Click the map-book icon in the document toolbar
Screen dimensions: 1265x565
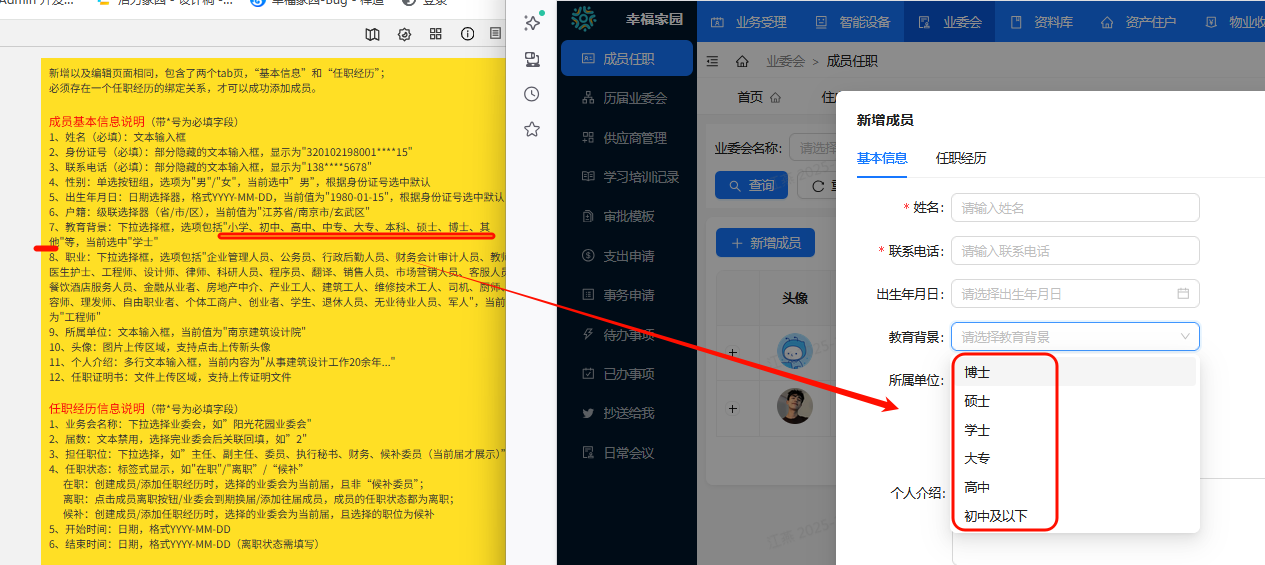click(x=373, y=34)
